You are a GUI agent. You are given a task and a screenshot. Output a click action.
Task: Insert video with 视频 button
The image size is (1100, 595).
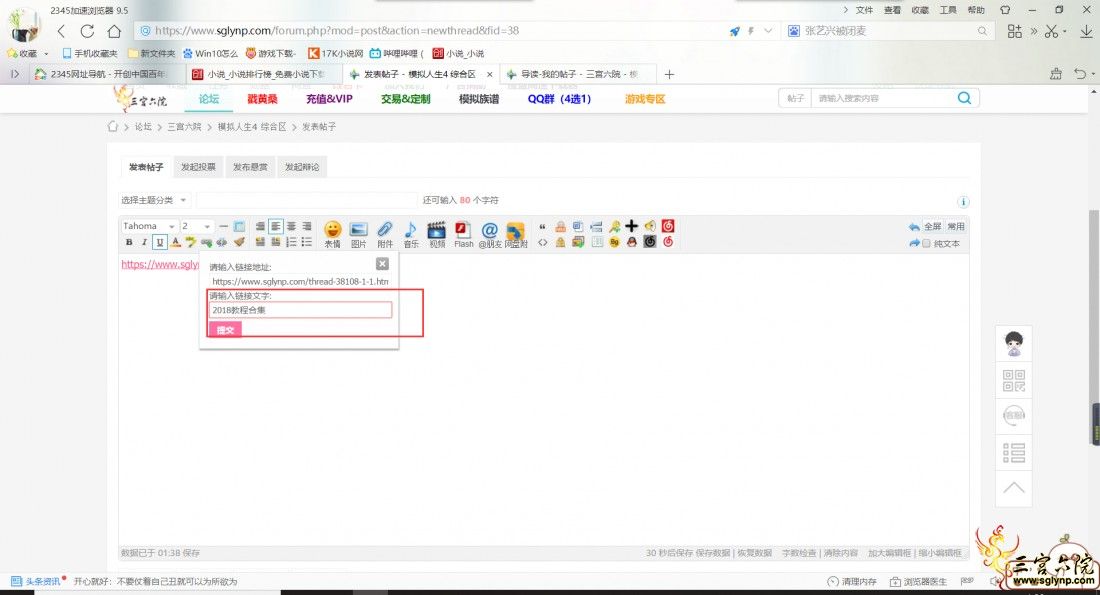pos(437,234)
